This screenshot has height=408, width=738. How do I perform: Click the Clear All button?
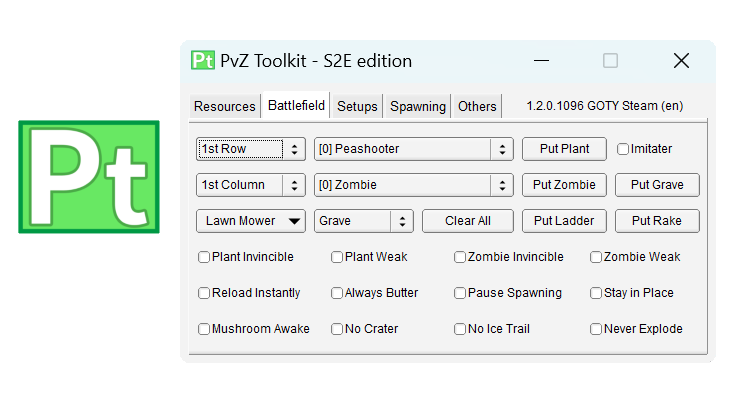pyautogui.click(x=468, y=221)
